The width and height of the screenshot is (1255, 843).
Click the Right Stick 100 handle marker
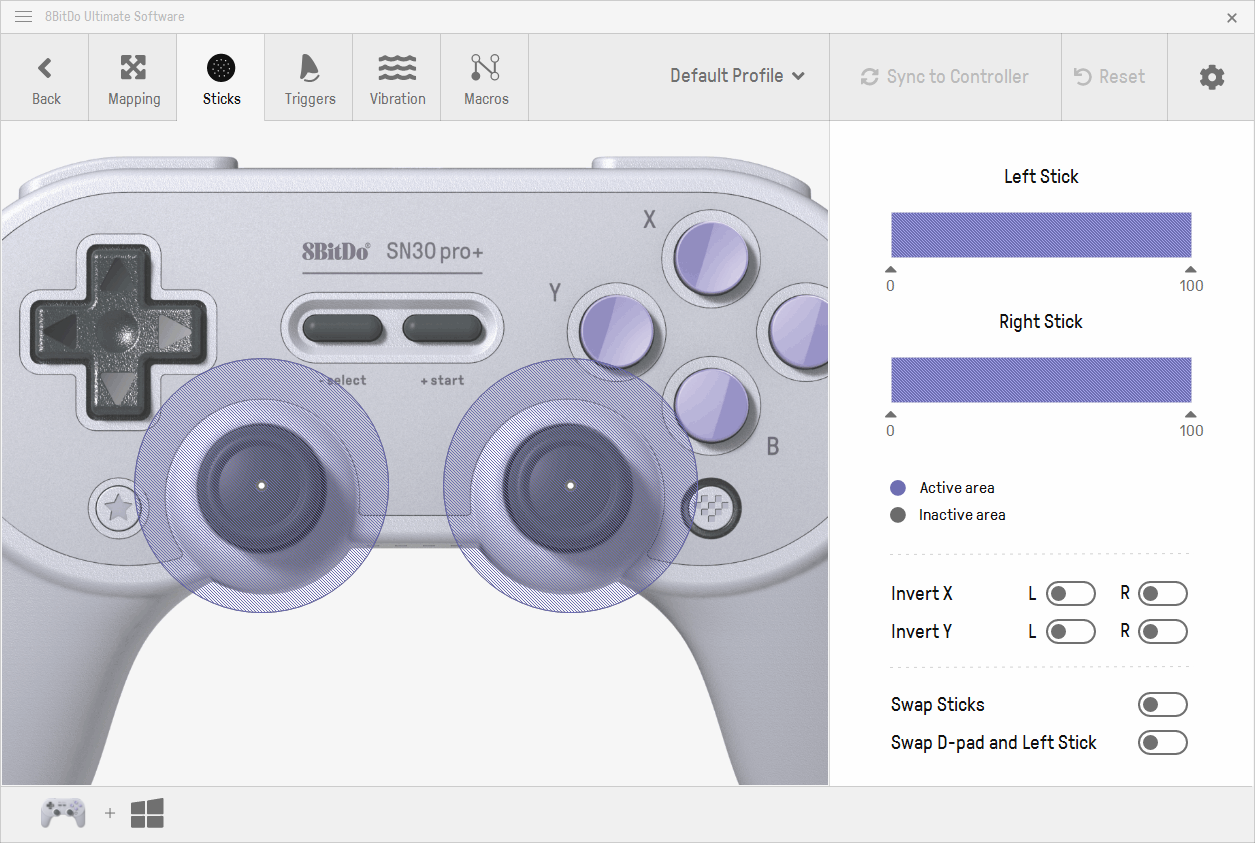[1190, 414]
